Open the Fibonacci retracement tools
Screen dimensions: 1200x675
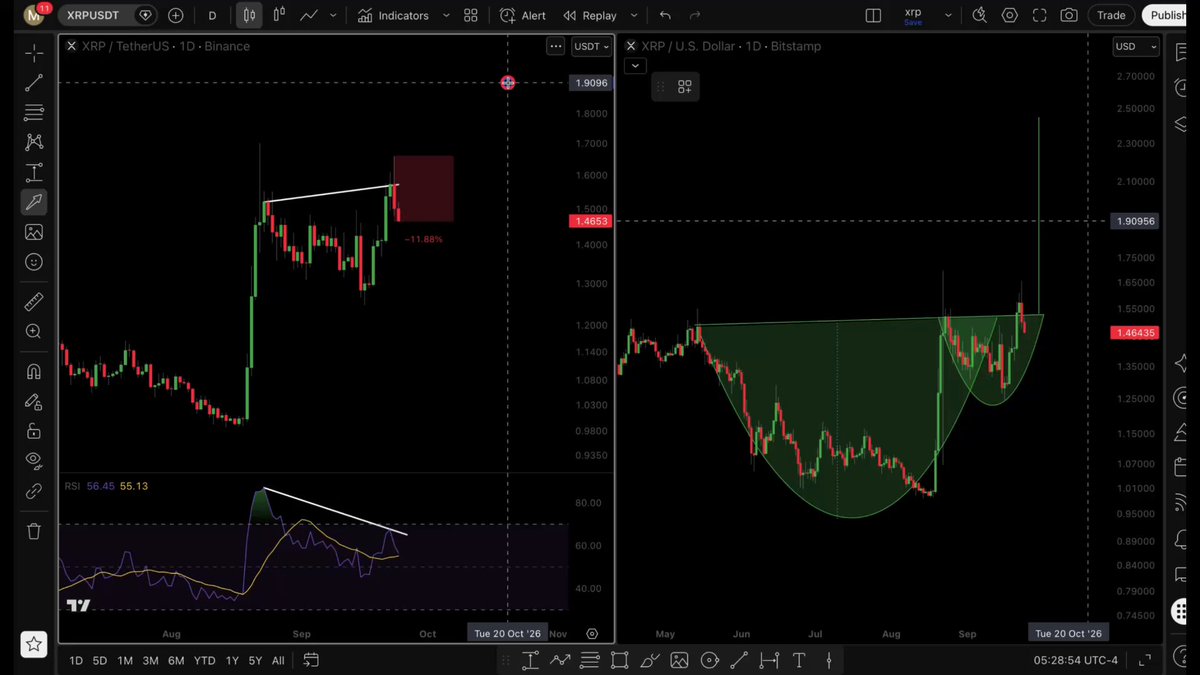(34, 112)
